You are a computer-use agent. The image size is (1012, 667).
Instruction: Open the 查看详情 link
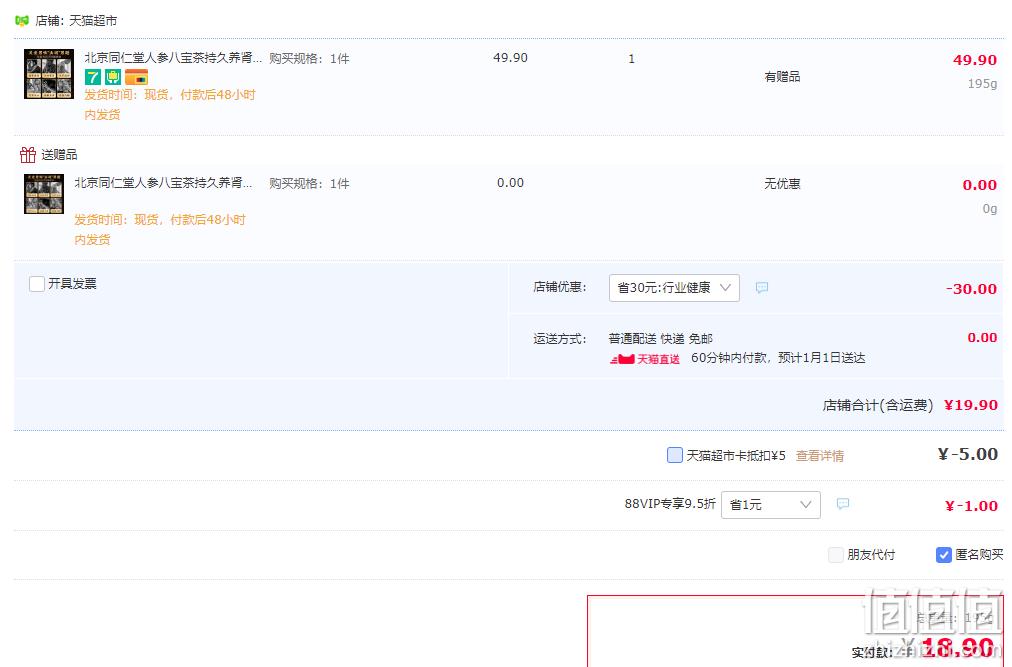point(820,456)
